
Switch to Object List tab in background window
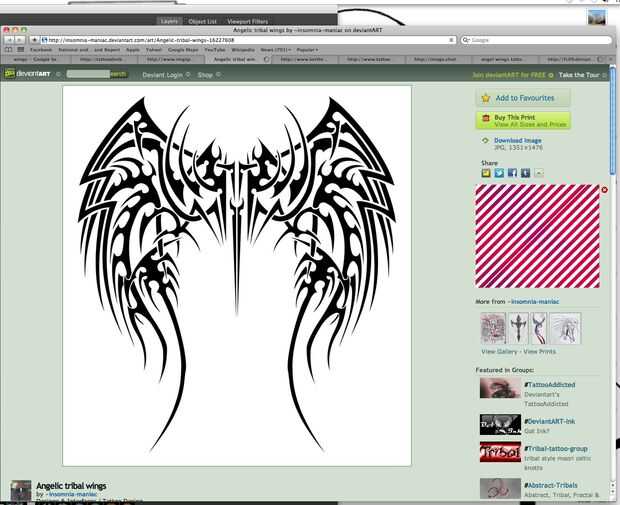(202, 21)
